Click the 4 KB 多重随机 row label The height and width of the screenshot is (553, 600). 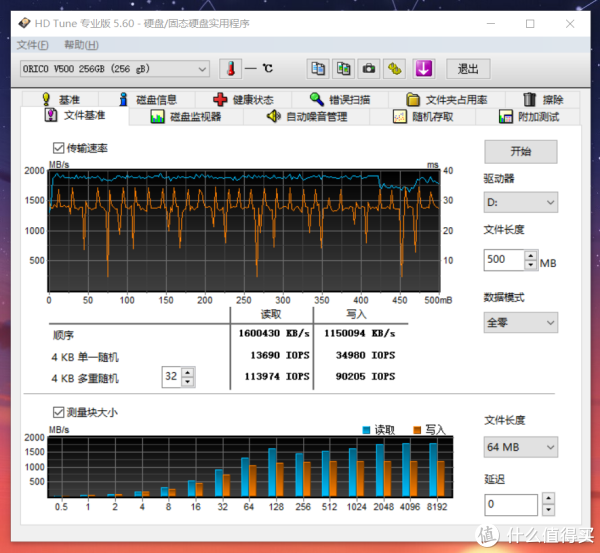(x=85, y=378)
